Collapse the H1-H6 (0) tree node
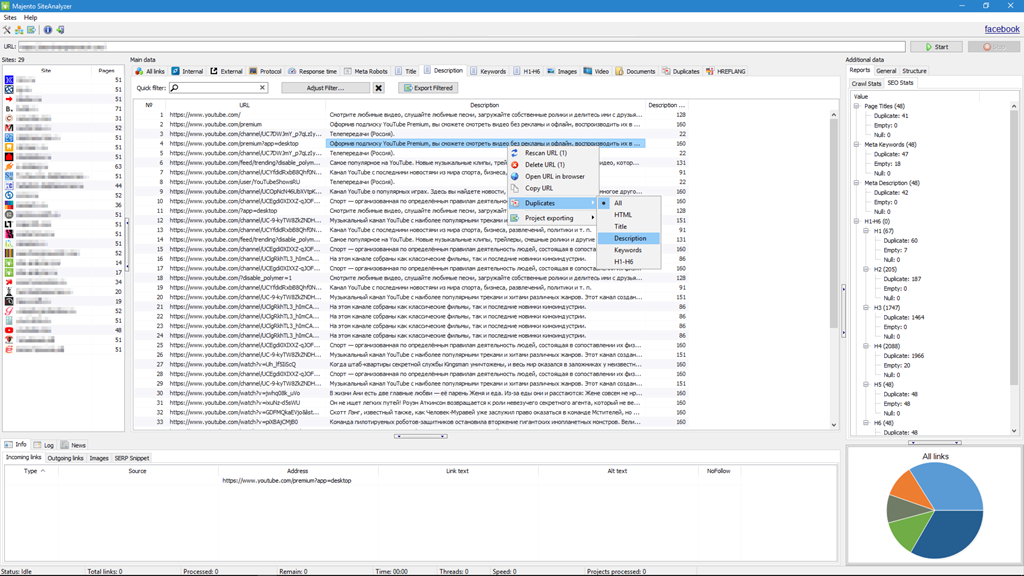This screenshot has height=576, width=1024. point(856,221)
